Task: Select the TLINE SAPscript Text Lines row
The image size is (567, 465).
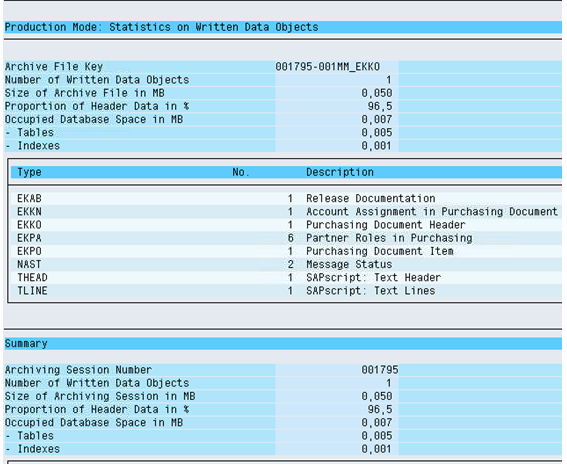Action: click(286, 291)
